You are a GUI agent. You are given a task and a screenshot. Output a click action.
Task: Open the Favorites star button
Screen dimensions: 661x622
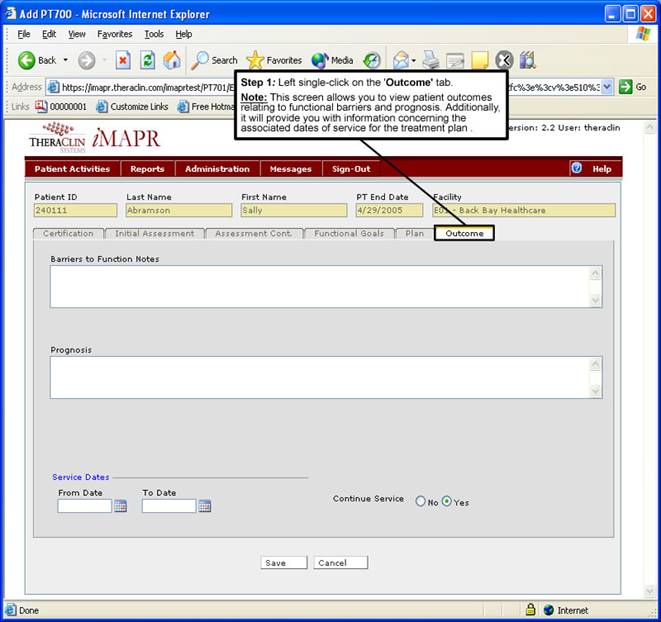click(x=274, y=60)
